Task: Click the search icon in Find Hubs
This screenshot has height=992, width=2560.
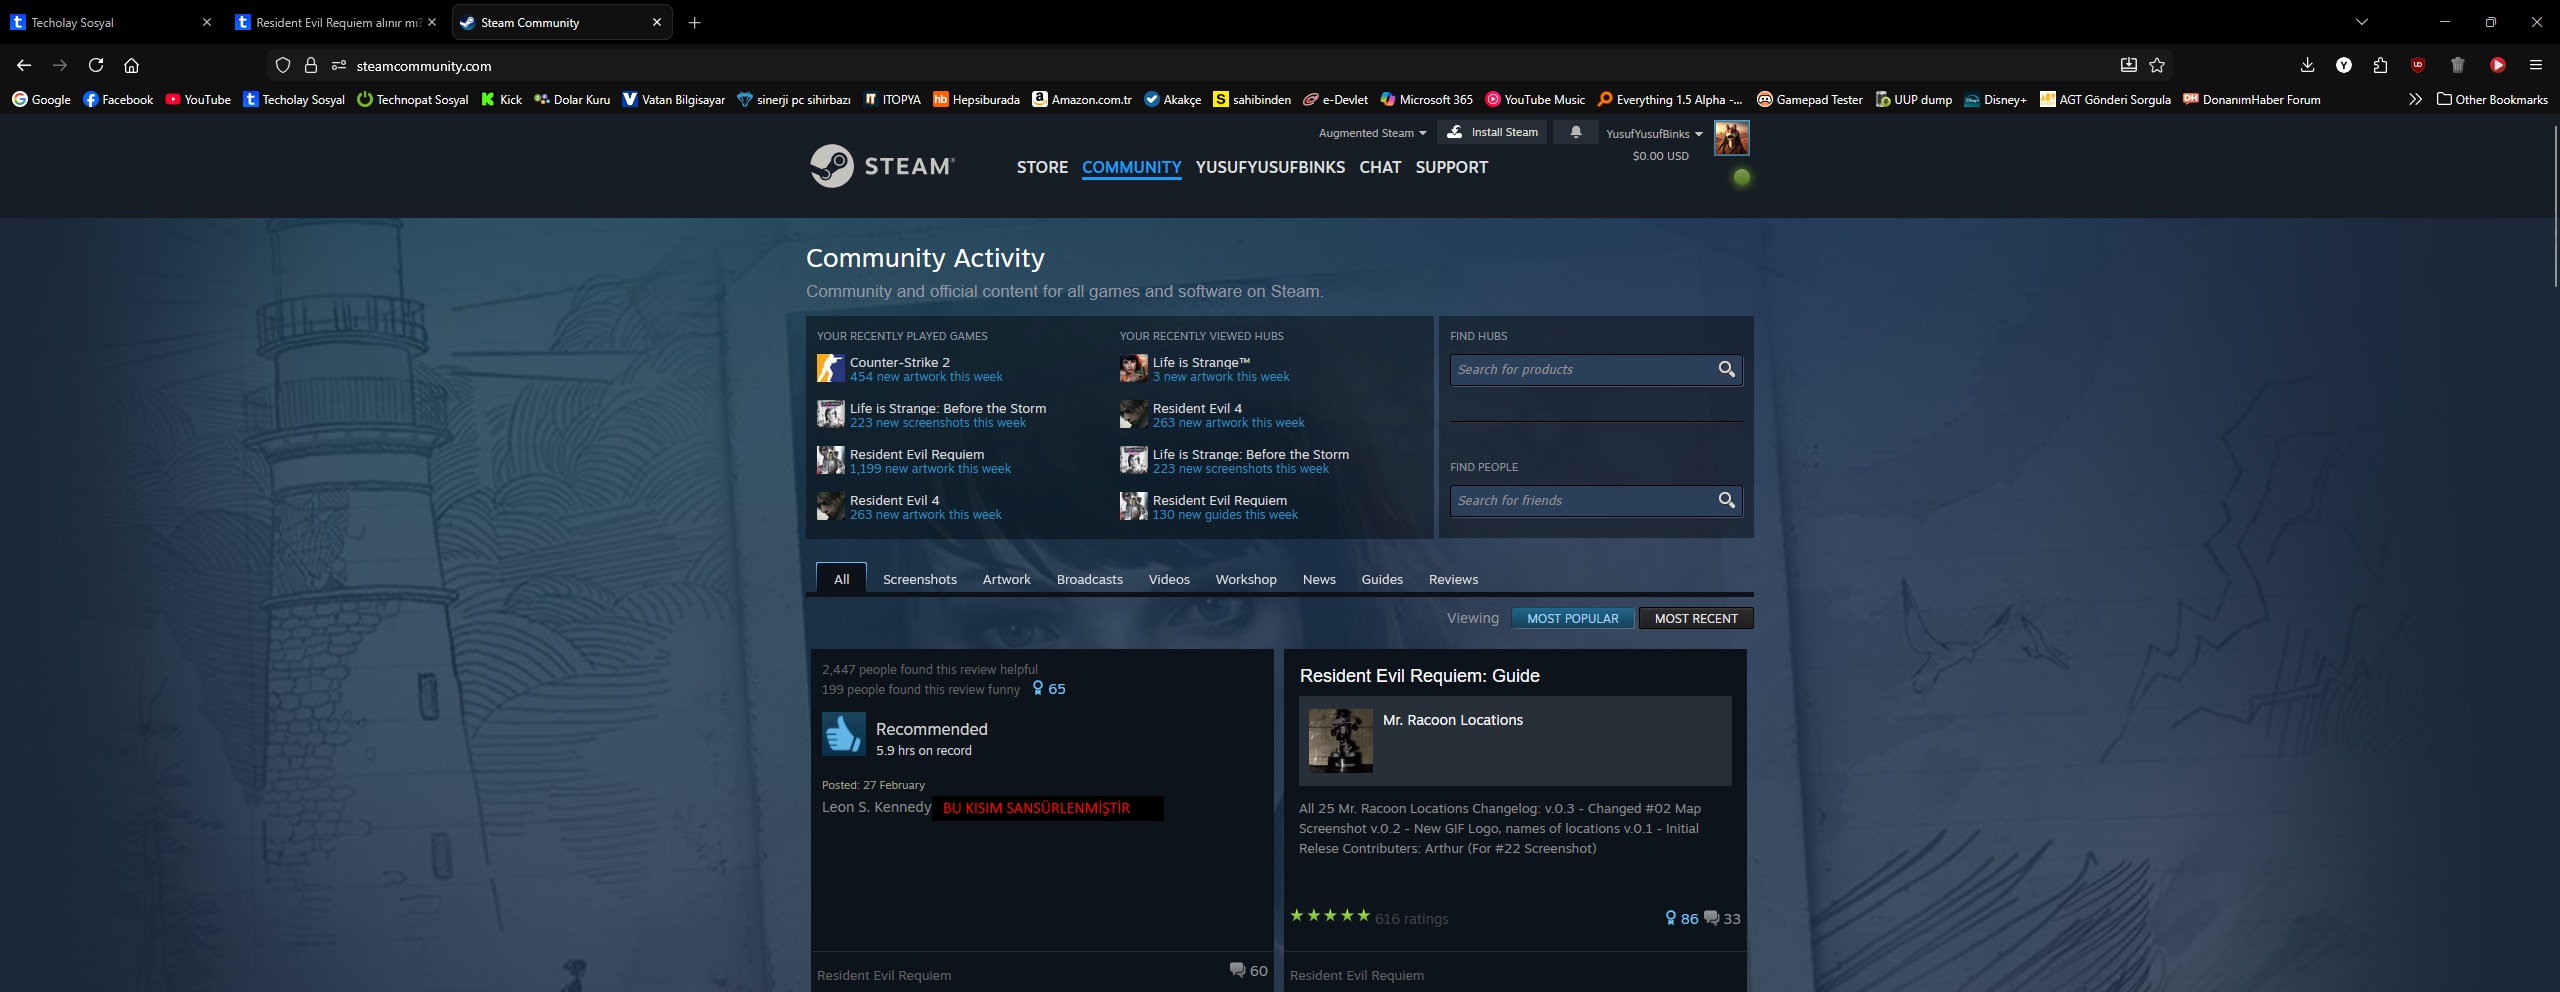Action: [x=1727, y=370]
